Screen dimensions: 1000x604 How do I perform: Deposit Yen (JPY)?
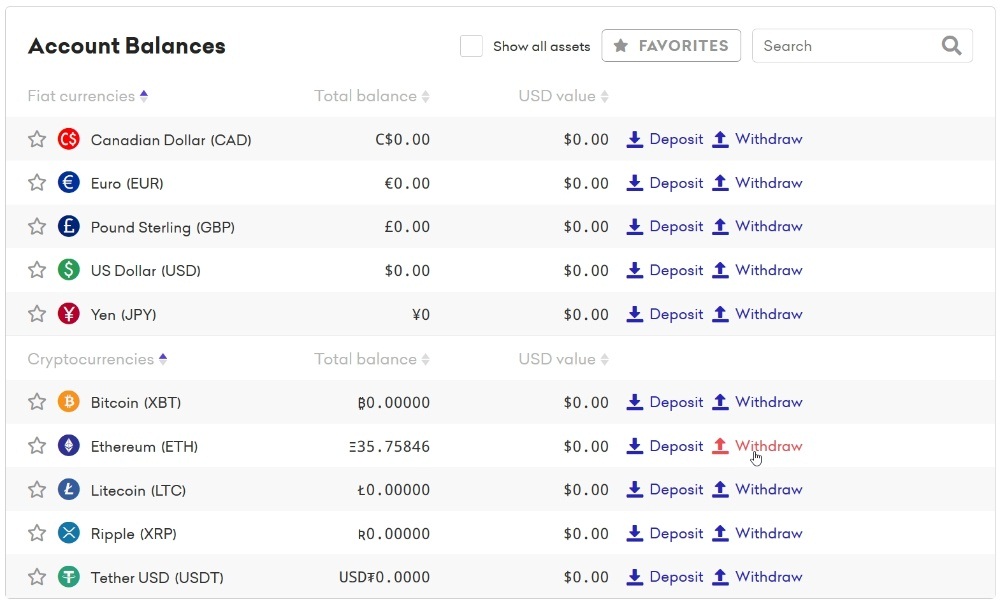[x=665, y=314]
